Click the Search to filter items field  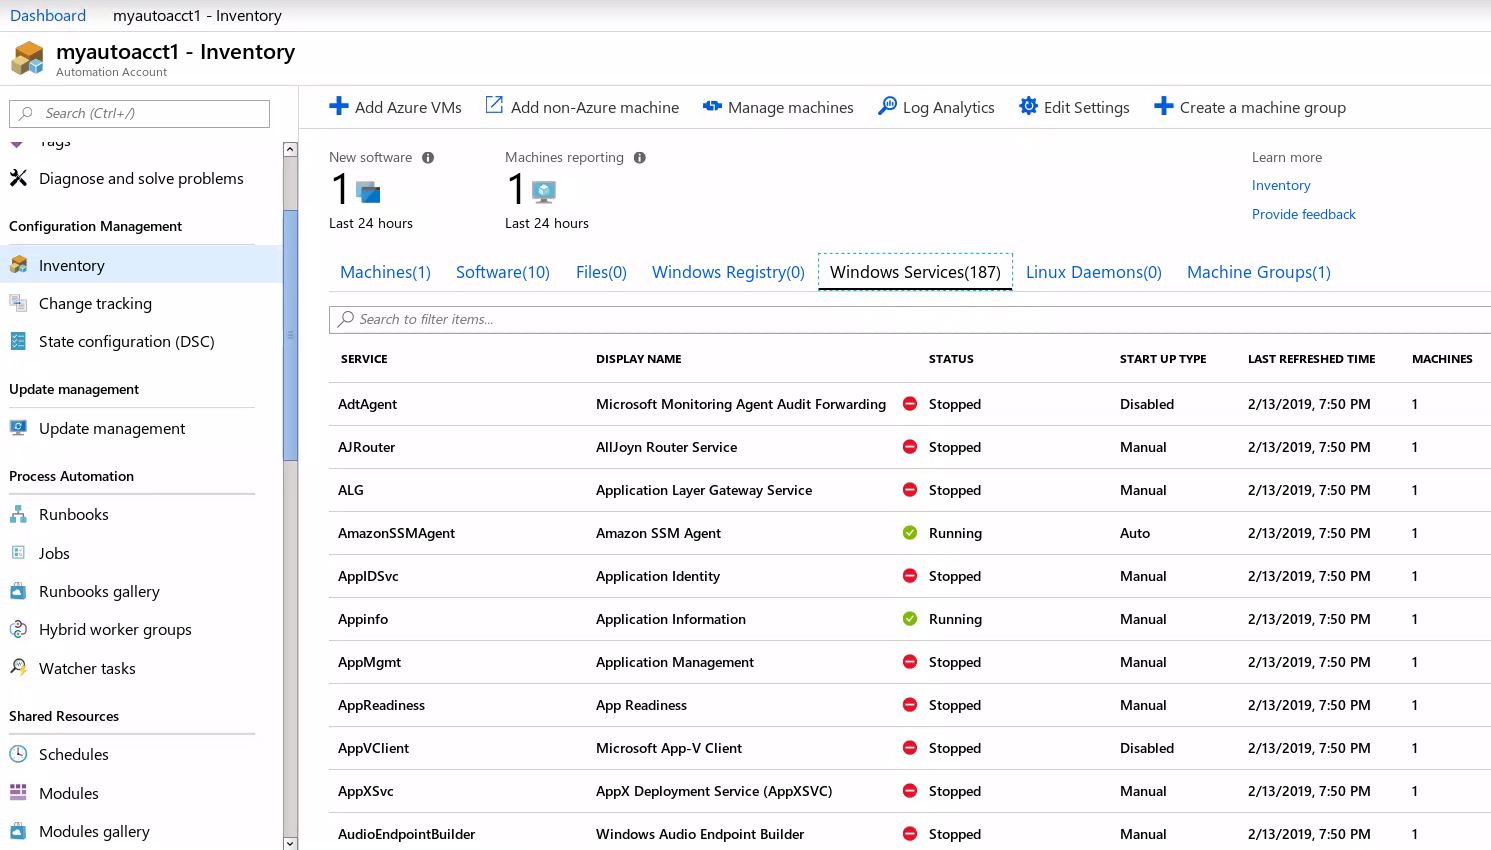click(900, 319)
